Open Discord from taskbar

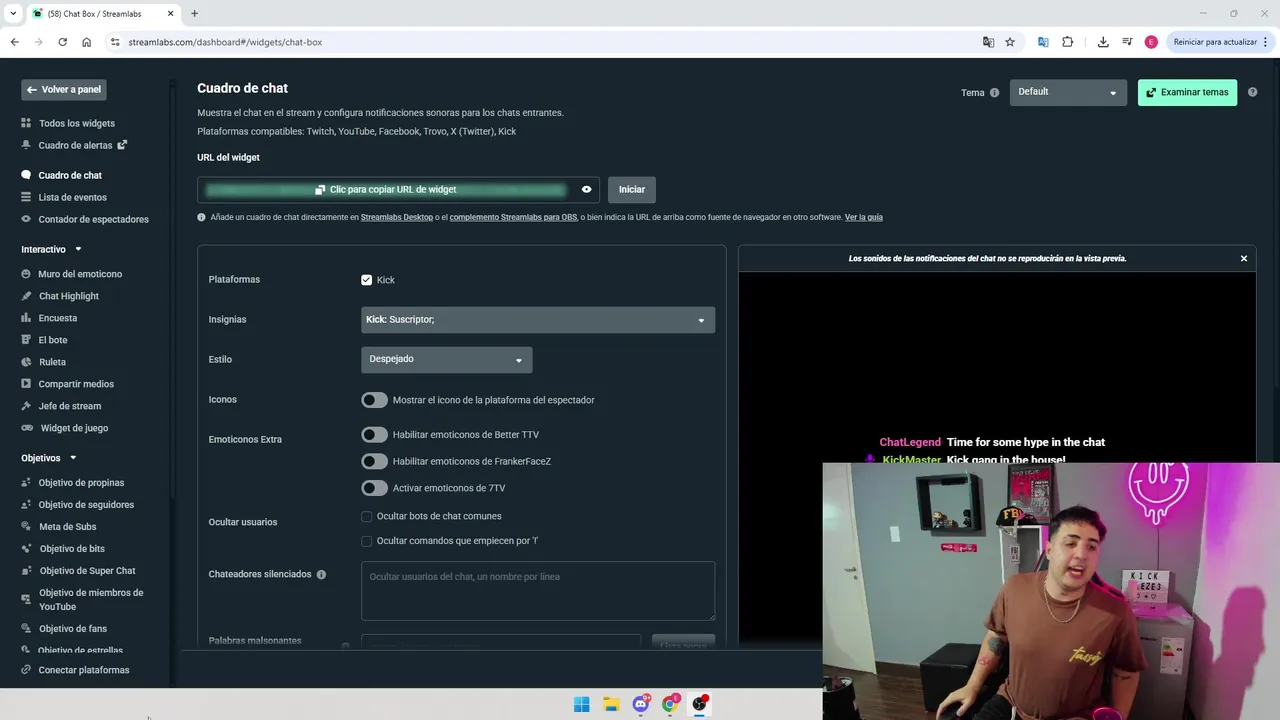click(x=641, y=704)
